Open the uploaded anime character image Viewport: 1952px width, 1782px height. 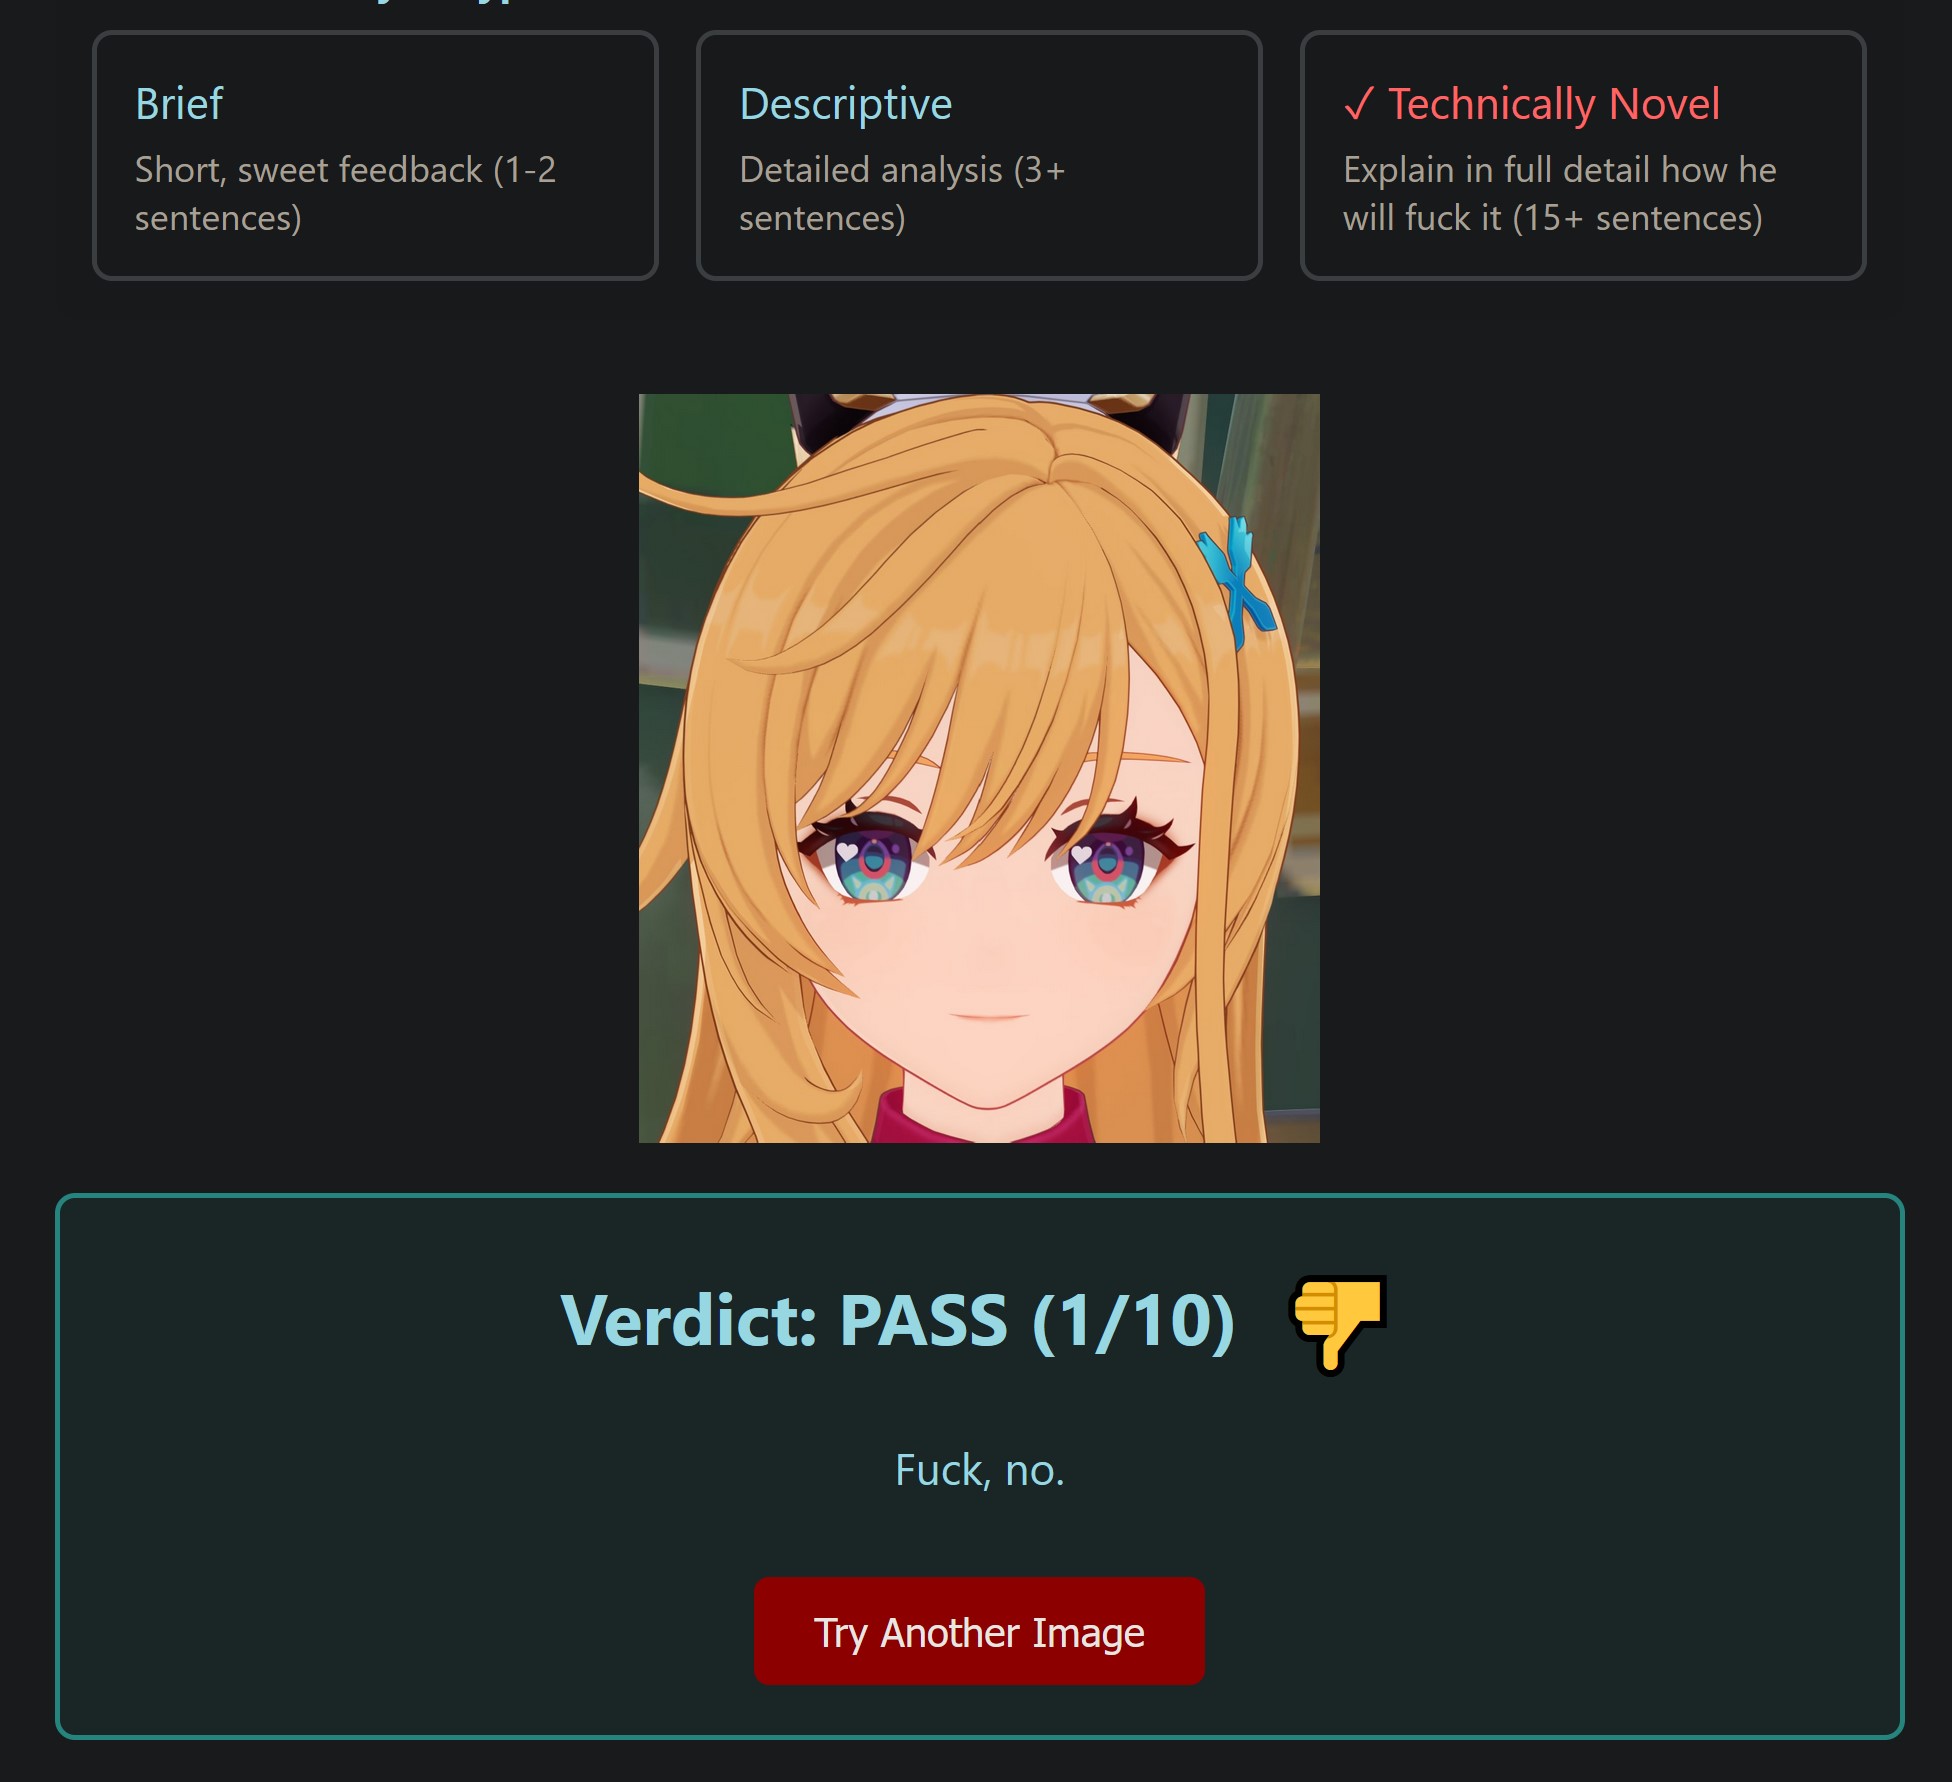coord(979,768)
